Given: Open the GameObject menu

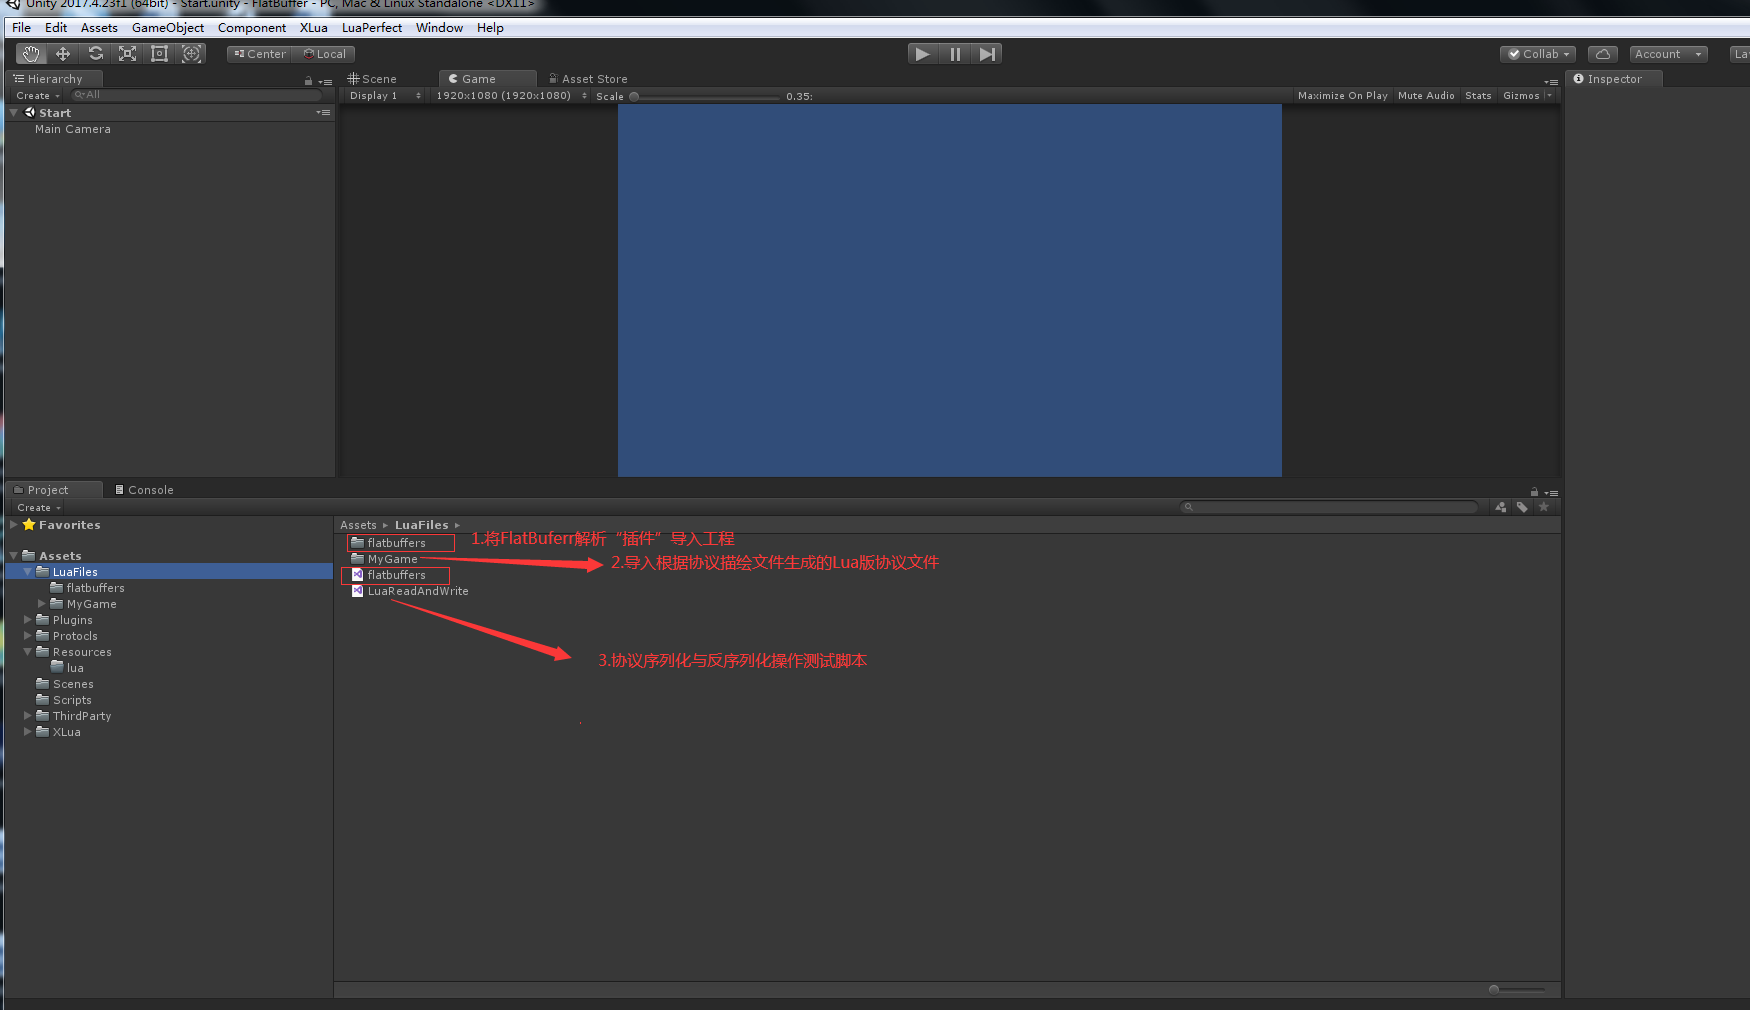Looking at the screenshot, I should [167, 27].
